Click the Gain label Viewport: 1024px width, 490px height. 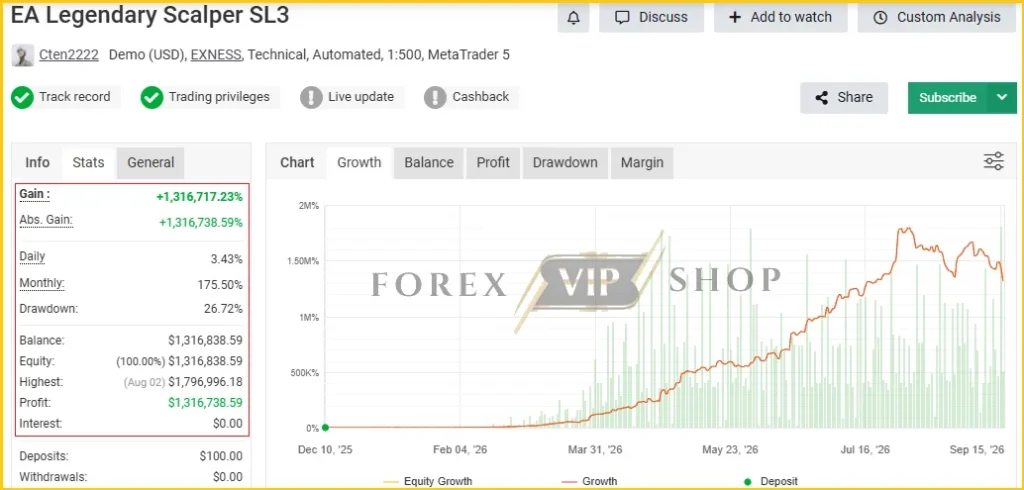(x=35, y=195)
